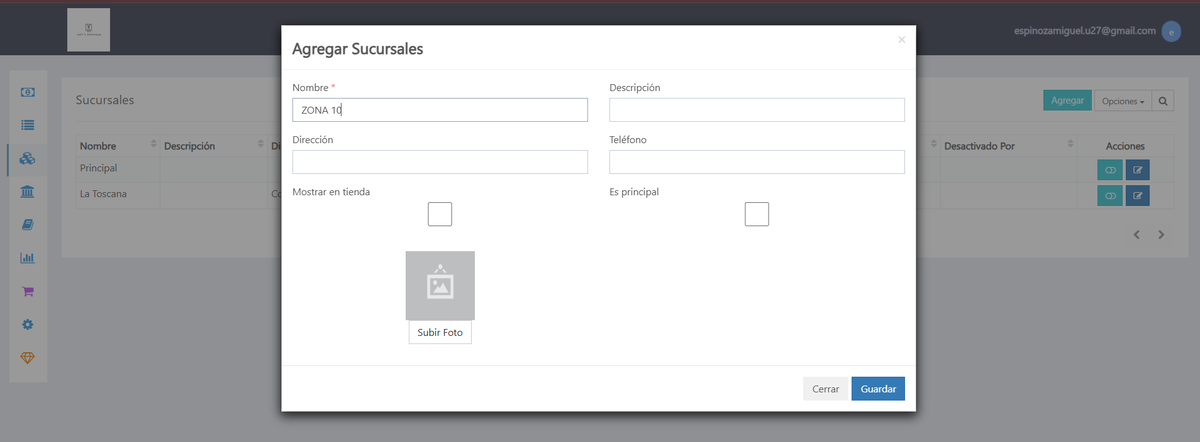Check the Es principal checkbox

point(757,214)
